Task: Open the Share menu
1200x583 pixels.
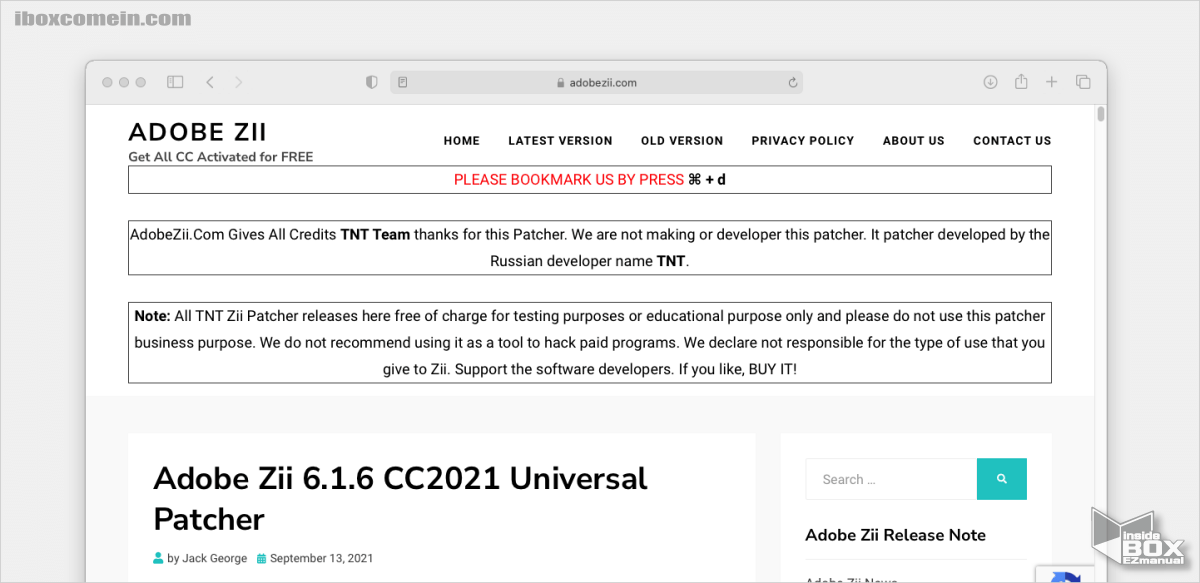Action: click(x=1021, y=82)
